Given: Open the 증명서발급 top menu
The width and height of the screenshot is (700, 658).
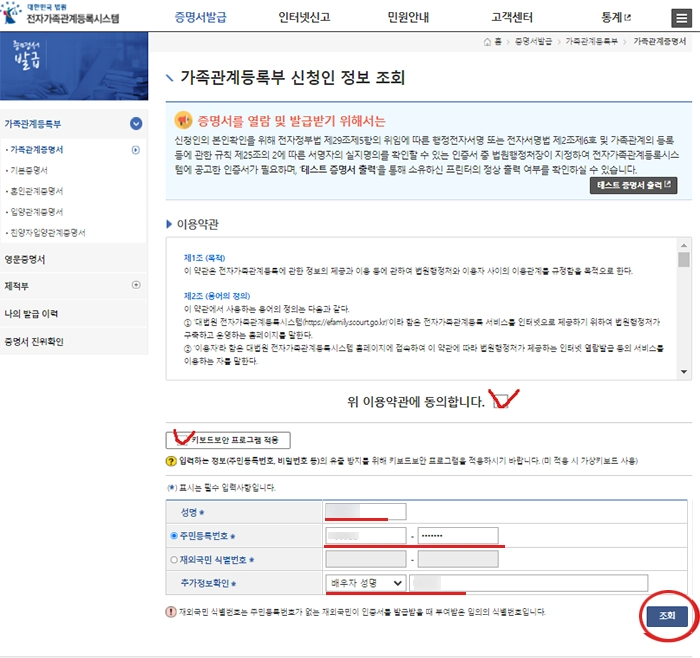Looking at the screenshot, I should (200, 17).
